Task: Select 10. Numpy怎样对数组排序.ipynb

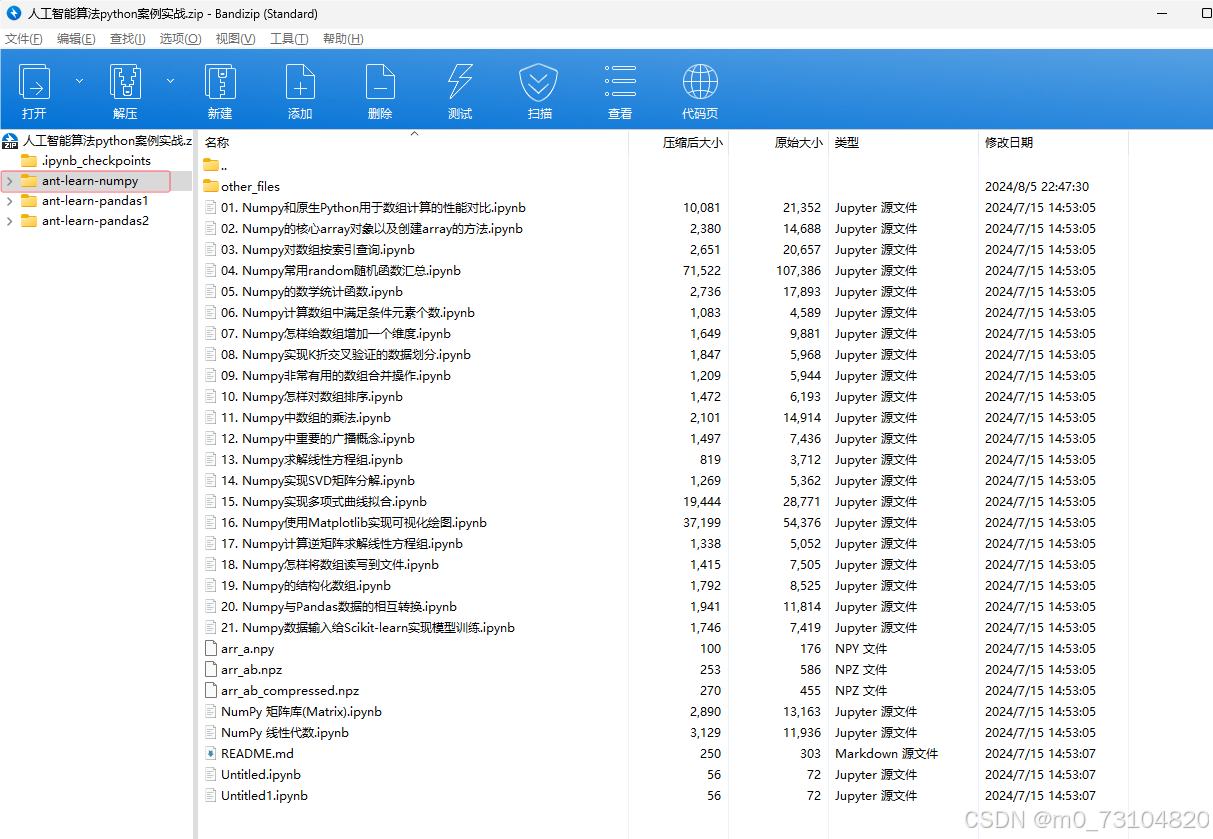Action: (x=312, y=397)
